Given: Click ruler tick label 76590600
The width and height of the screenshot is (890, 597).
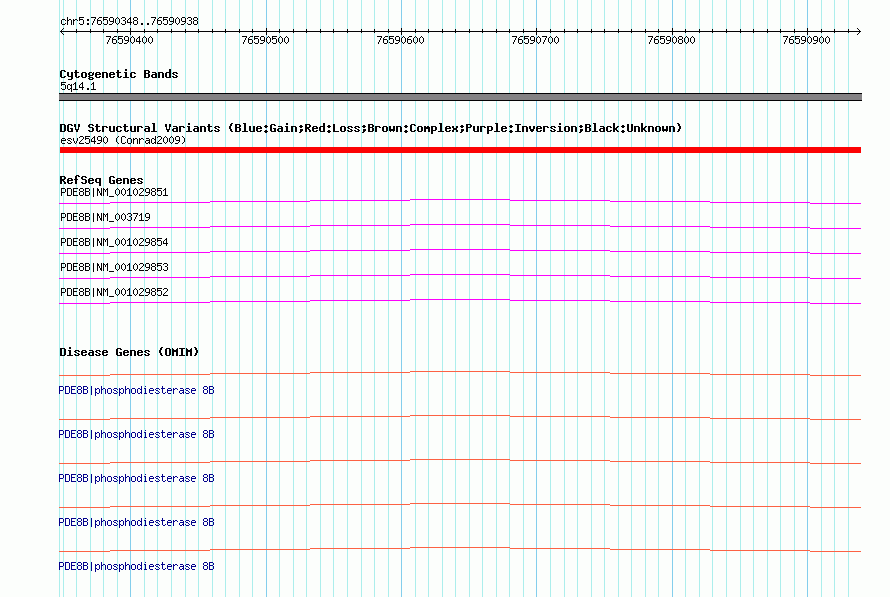Looking at the screenshot, I should click(400, 40).
